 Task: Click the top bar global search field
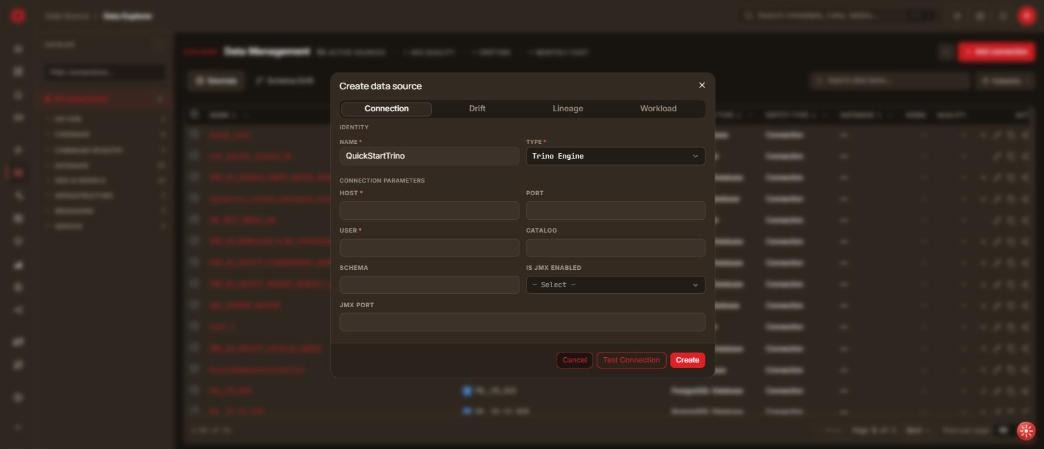[x=839, y=15]
